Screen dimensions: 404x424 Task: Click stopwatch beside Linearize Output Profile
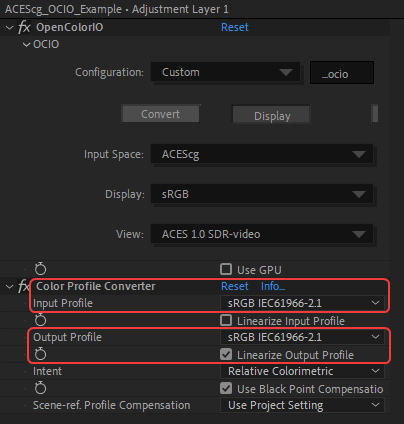click(40, 354)
